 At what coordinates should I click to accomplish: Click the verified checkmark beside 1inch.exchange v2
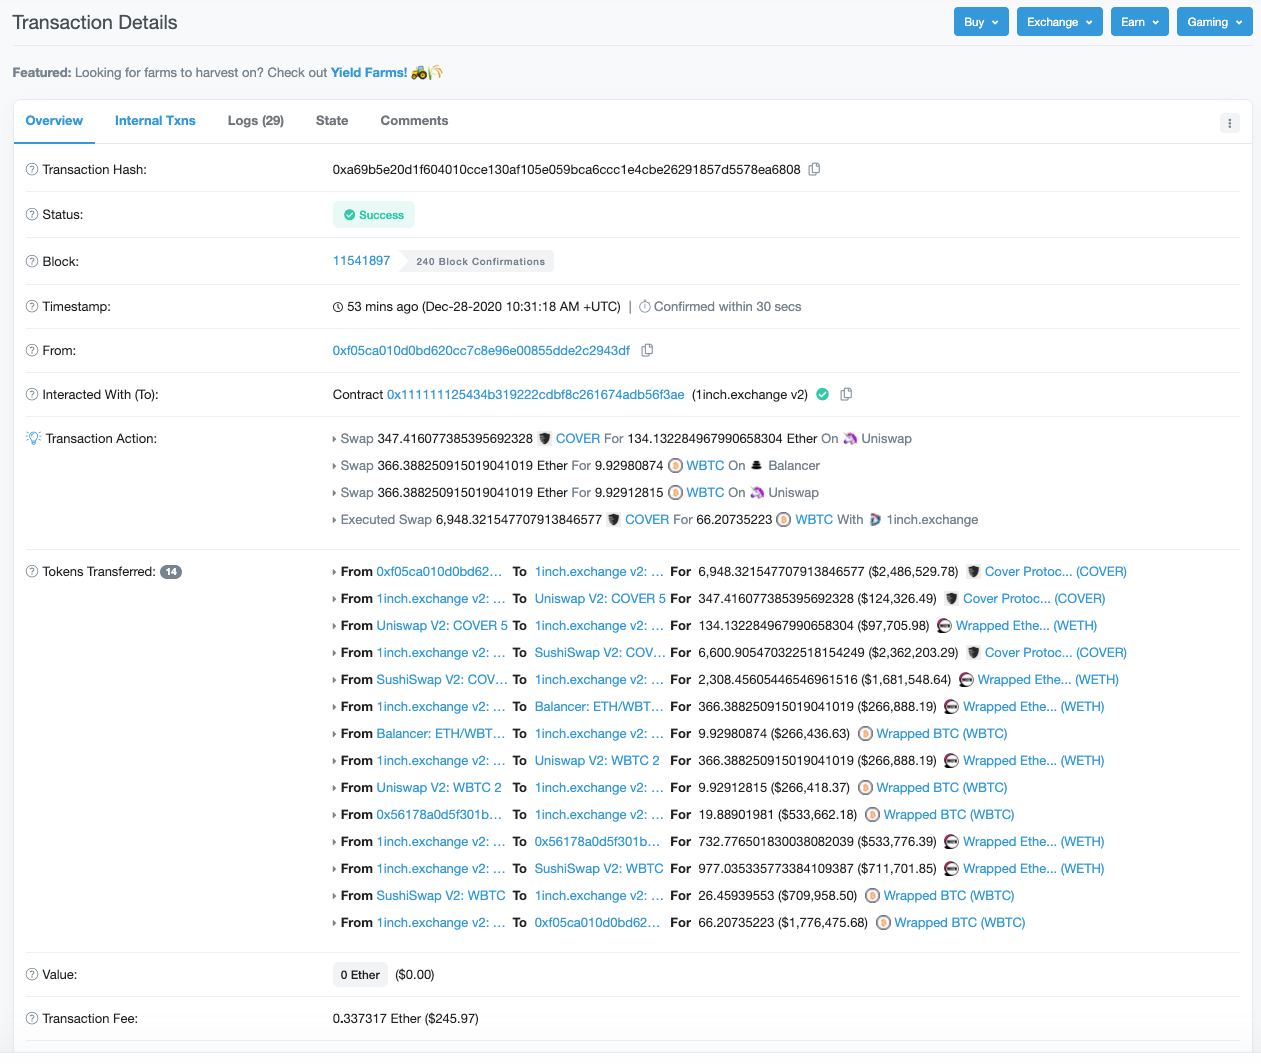[822, 394]
